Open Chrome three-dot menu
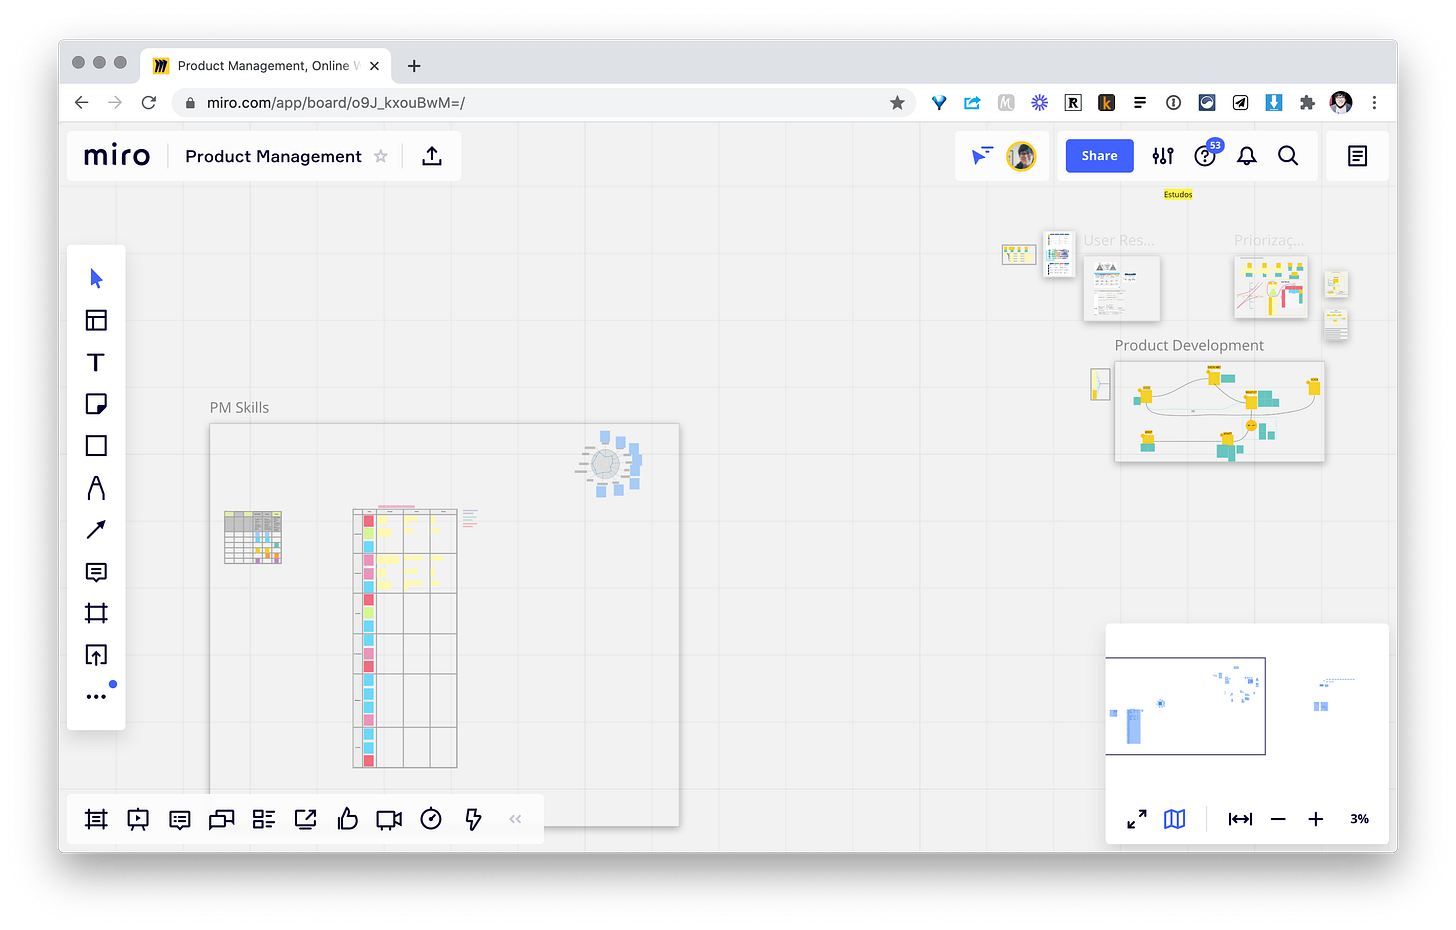Screen dimensions: 1456x930 tap(1374, 102)
